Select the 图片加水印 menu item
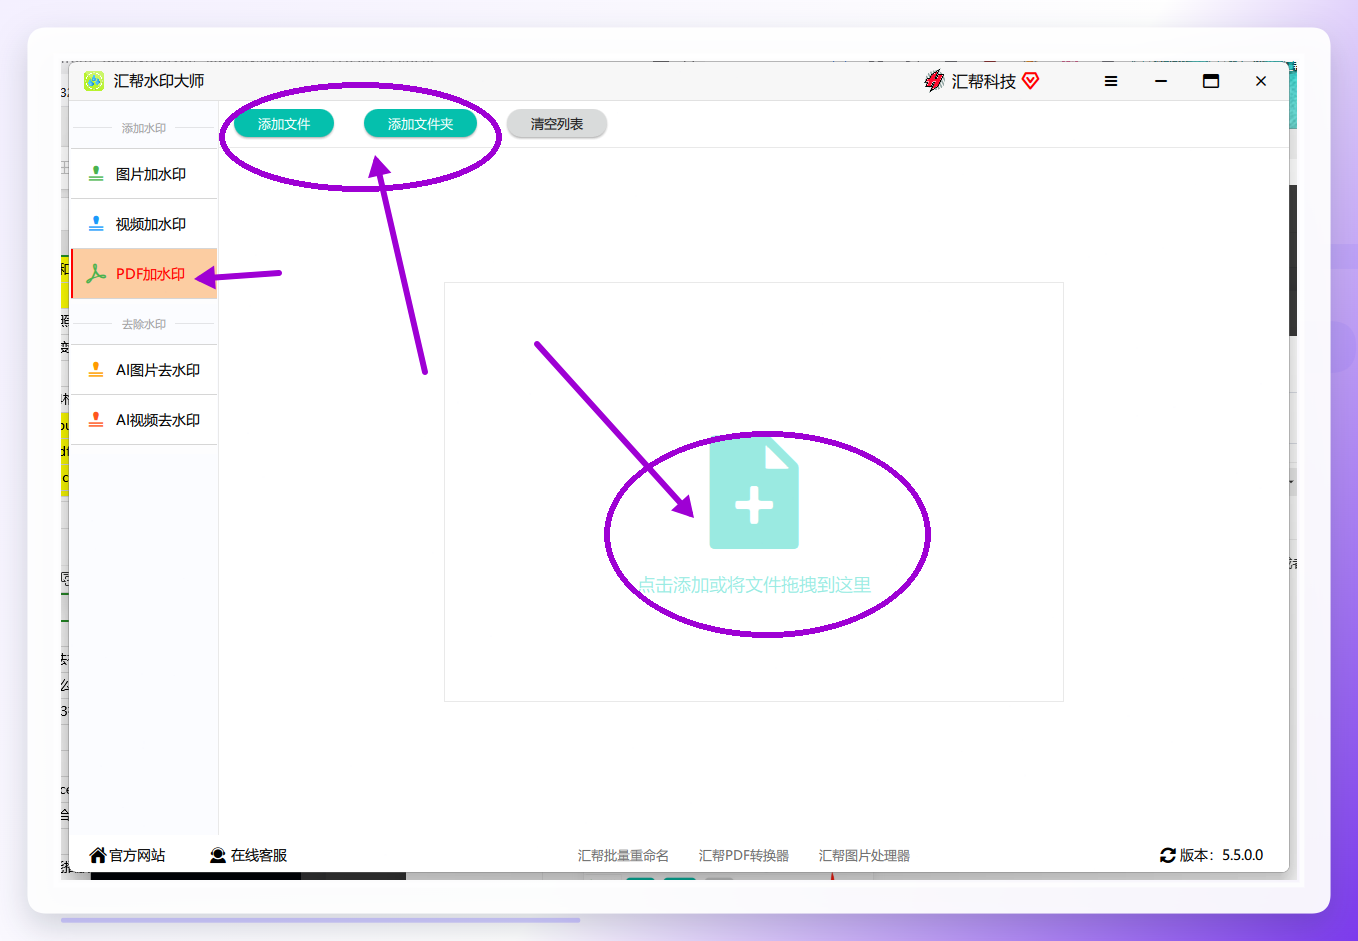1358x941 pixels. [144, 174]
